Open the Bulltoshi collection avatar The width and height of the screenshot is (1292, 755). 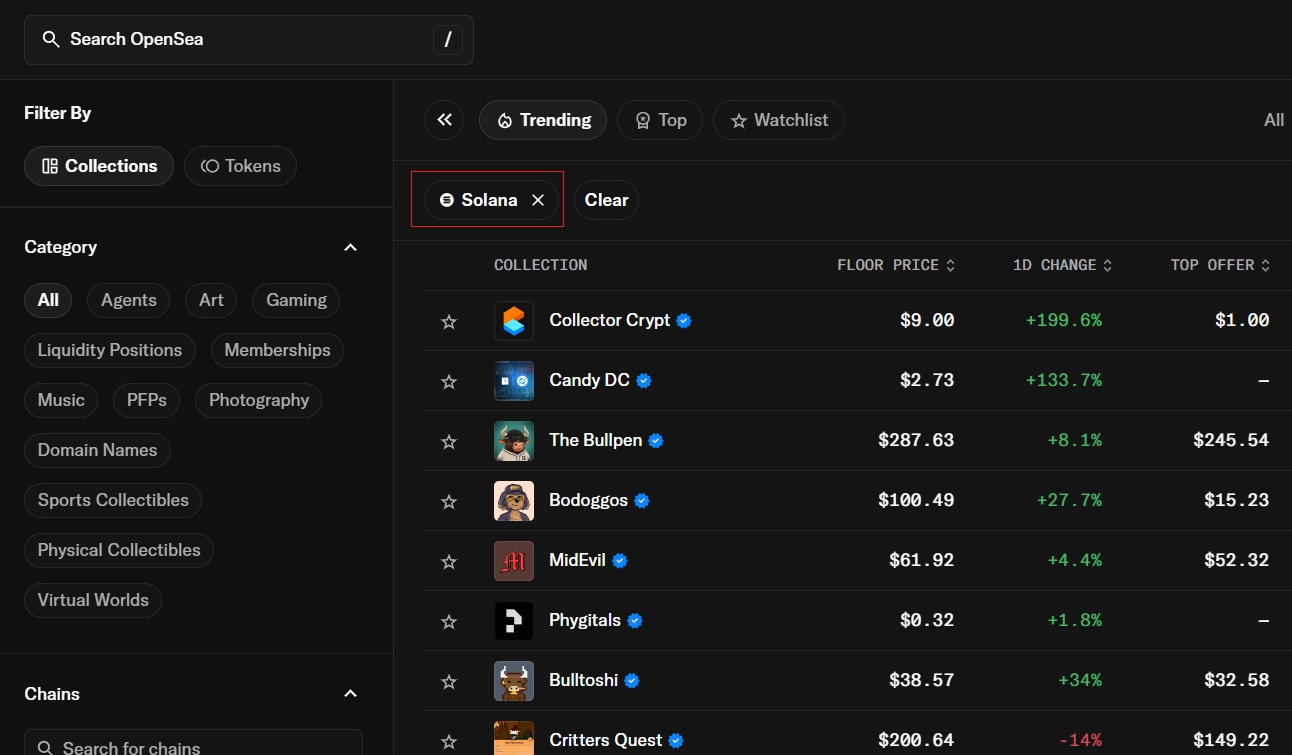tap(514, 681)
